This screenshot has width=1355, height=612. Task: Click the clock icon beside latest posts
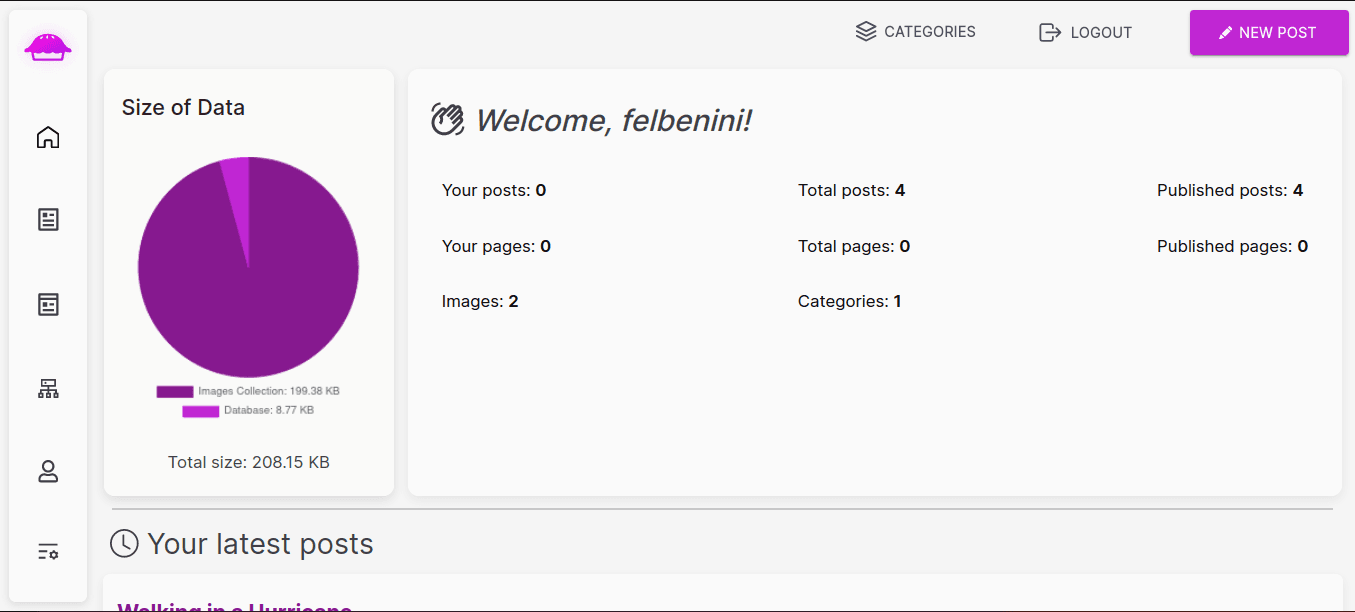tap(124, 543)
